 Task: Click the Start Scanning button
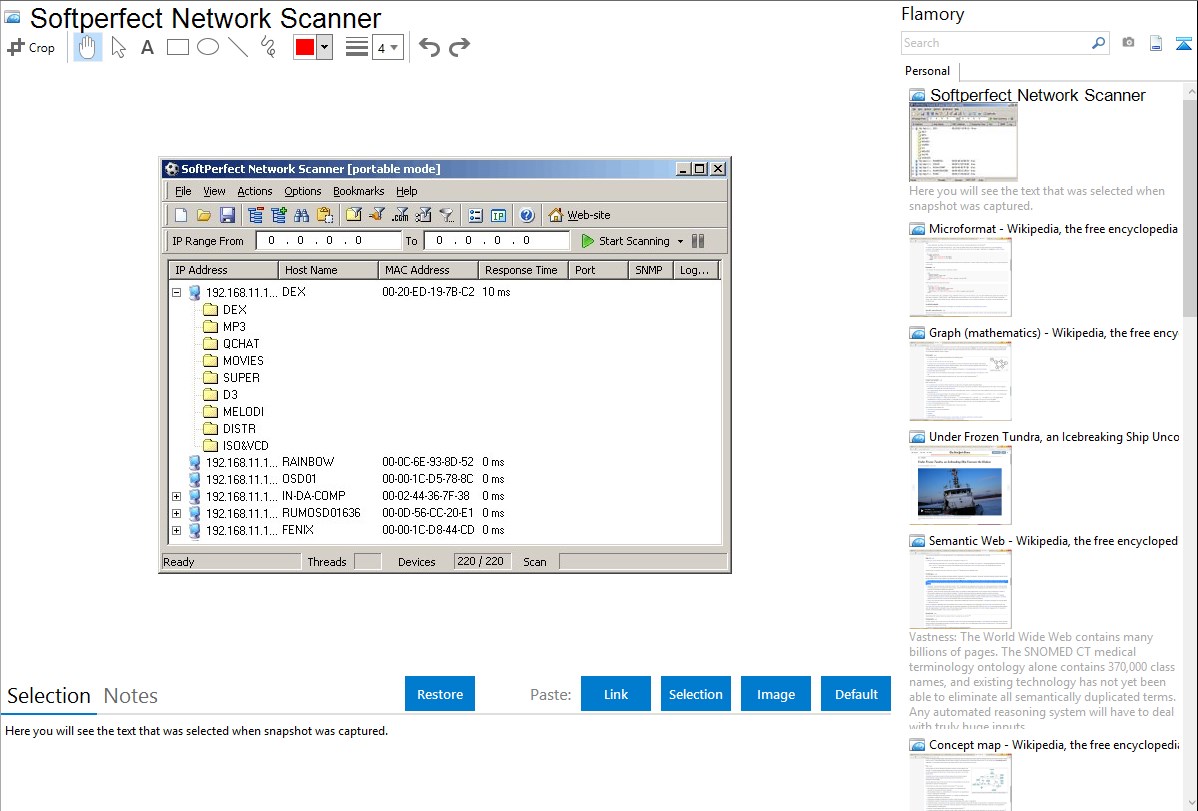point(626,241)
